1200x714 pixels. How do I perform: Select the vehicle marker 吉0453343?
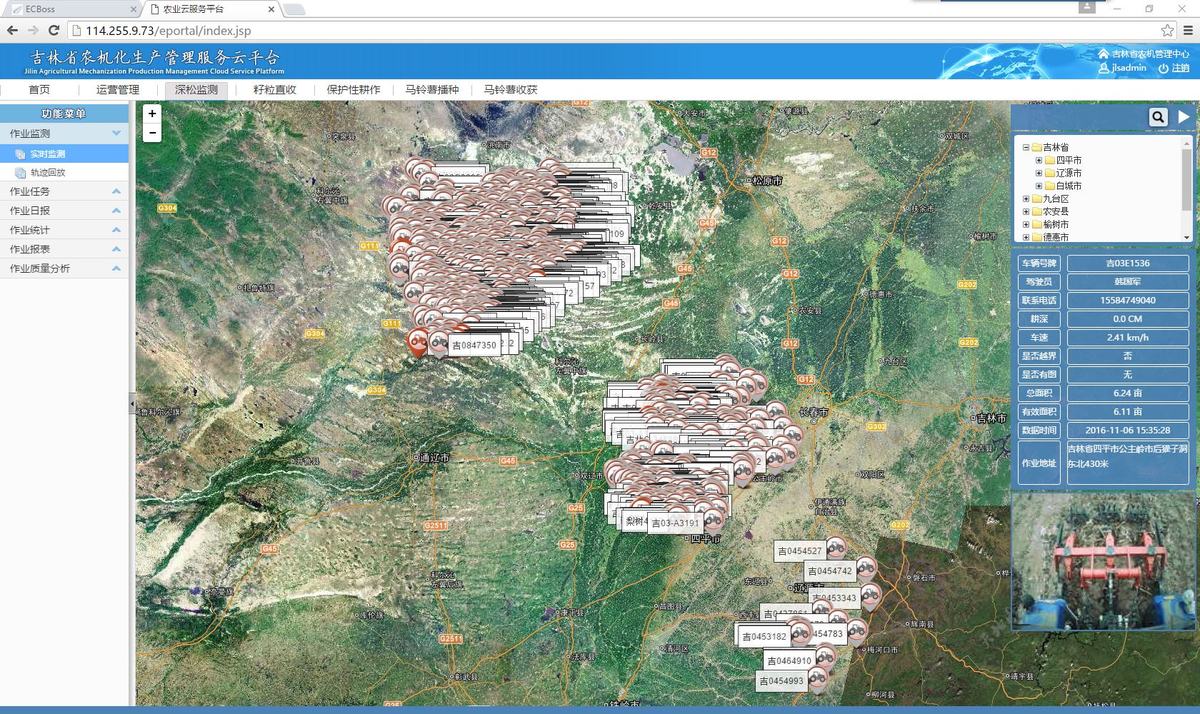point(833,598)
